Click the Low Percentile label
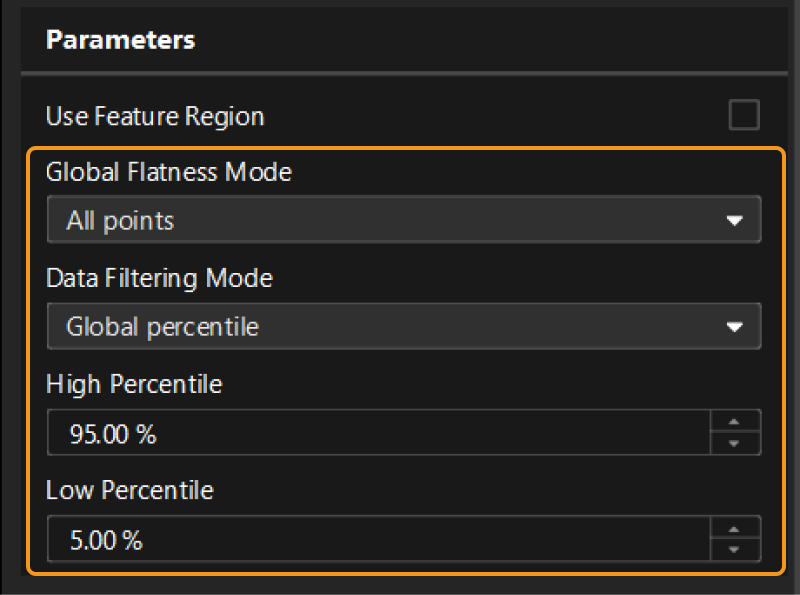This screenshot has height=595, width=800. pos(130,490)
